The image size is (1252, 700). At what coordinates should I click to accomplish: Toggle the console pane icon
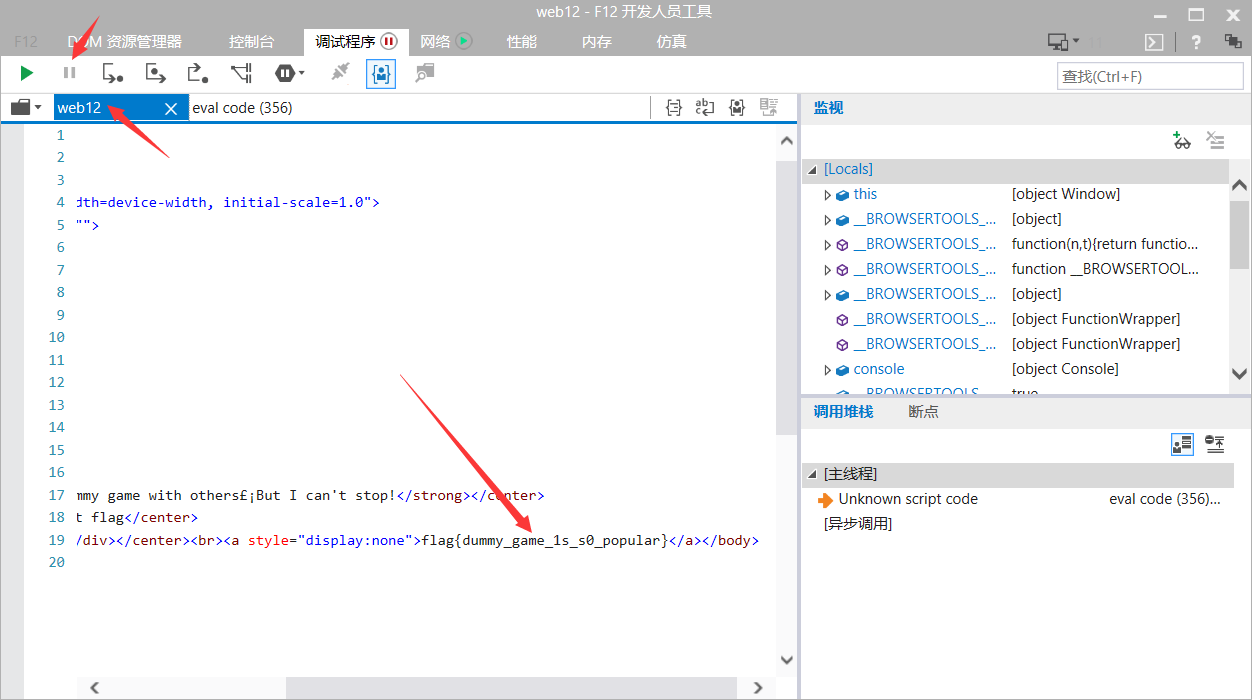(x=1153, y=41)
